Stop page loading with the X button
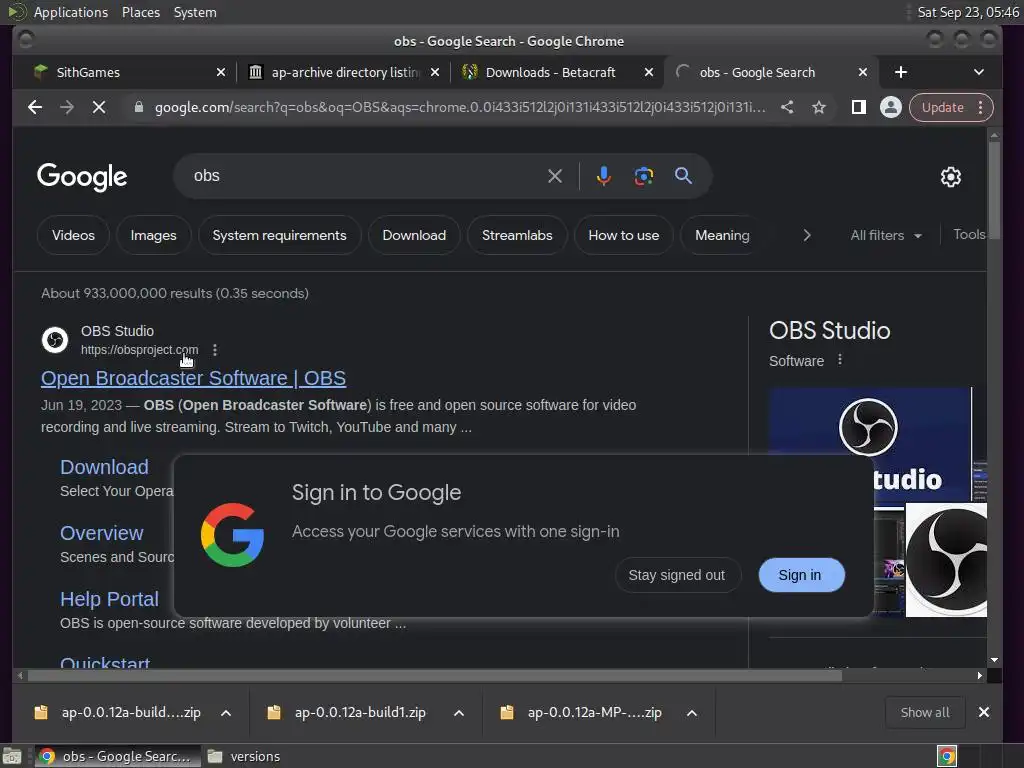Viewport: 1024px width, 768px height. tap(99, 107)
